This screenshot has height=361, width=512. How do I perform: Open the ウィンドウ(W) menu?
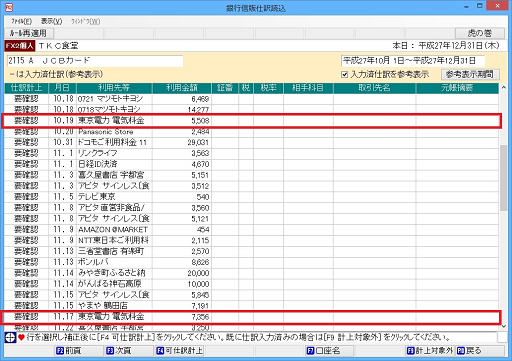coord(85,21)
